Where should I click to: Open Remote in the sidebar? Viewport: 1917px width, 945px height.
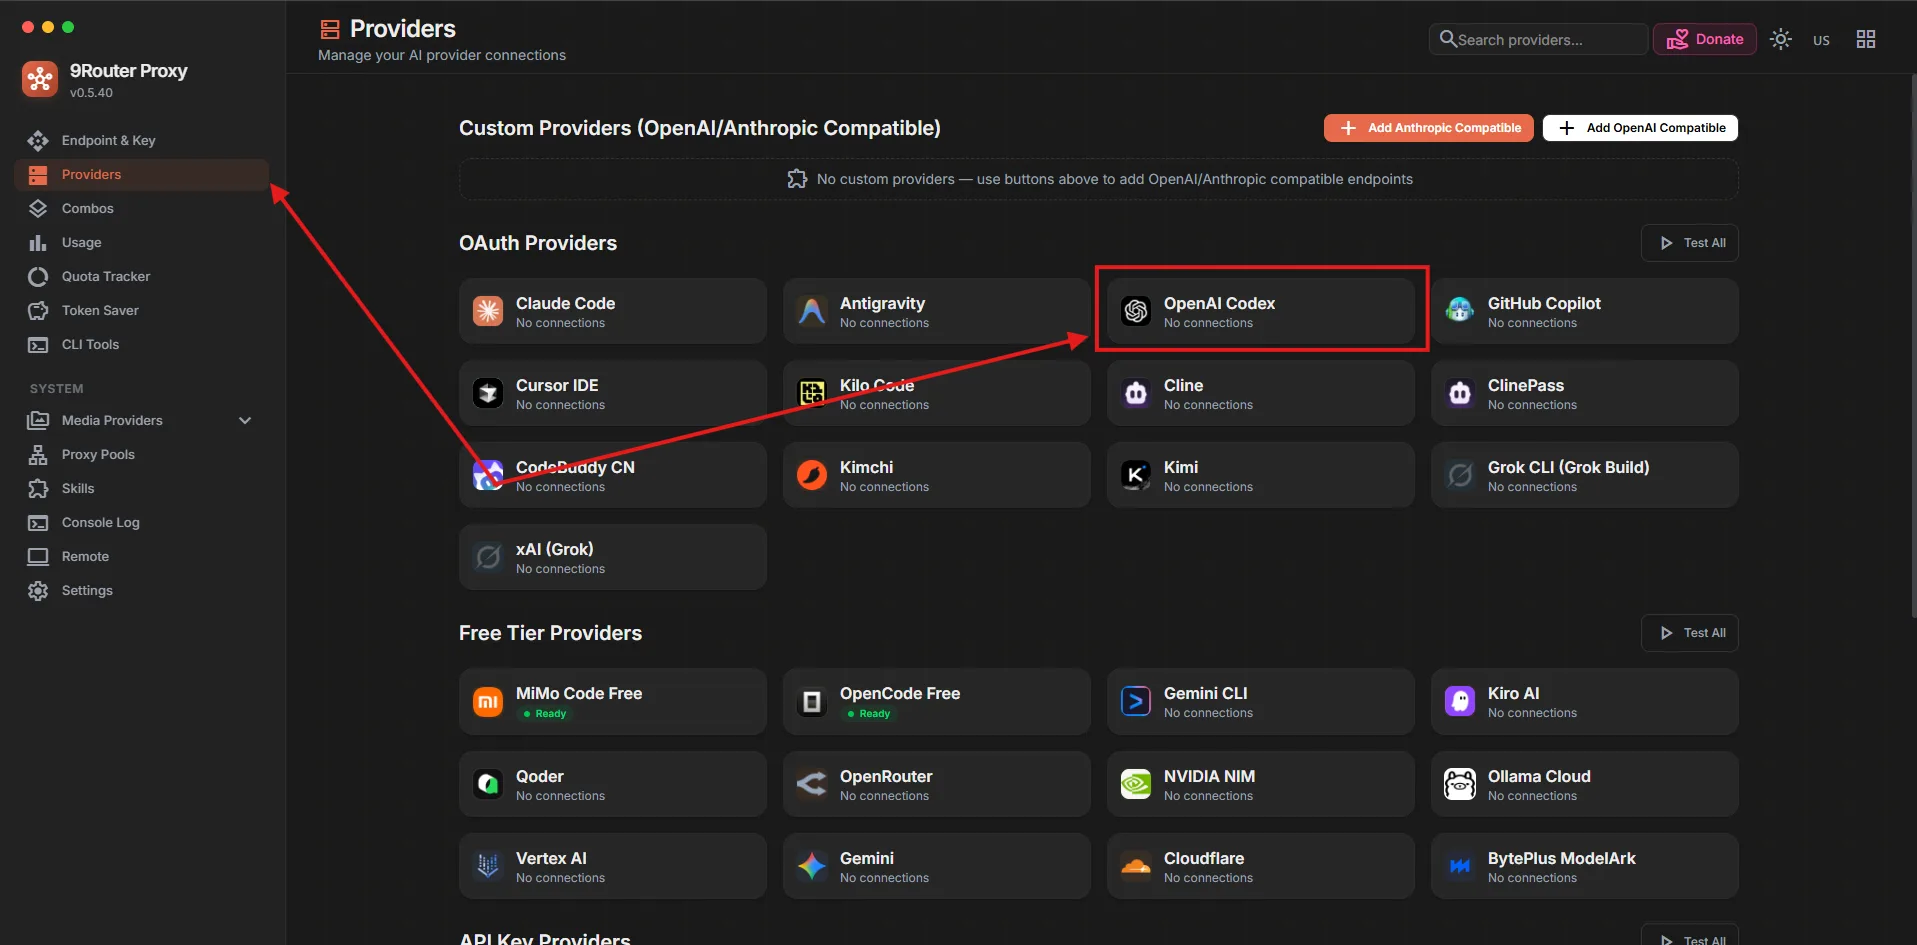coord(142,557)
